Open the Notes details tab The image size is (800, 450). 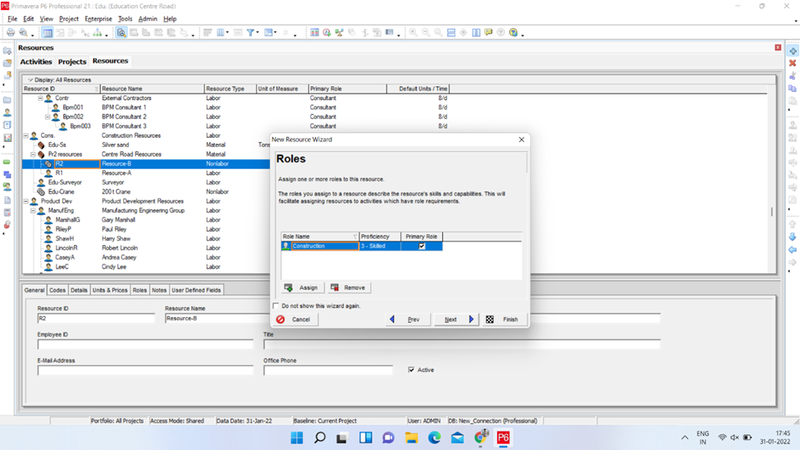159,290
